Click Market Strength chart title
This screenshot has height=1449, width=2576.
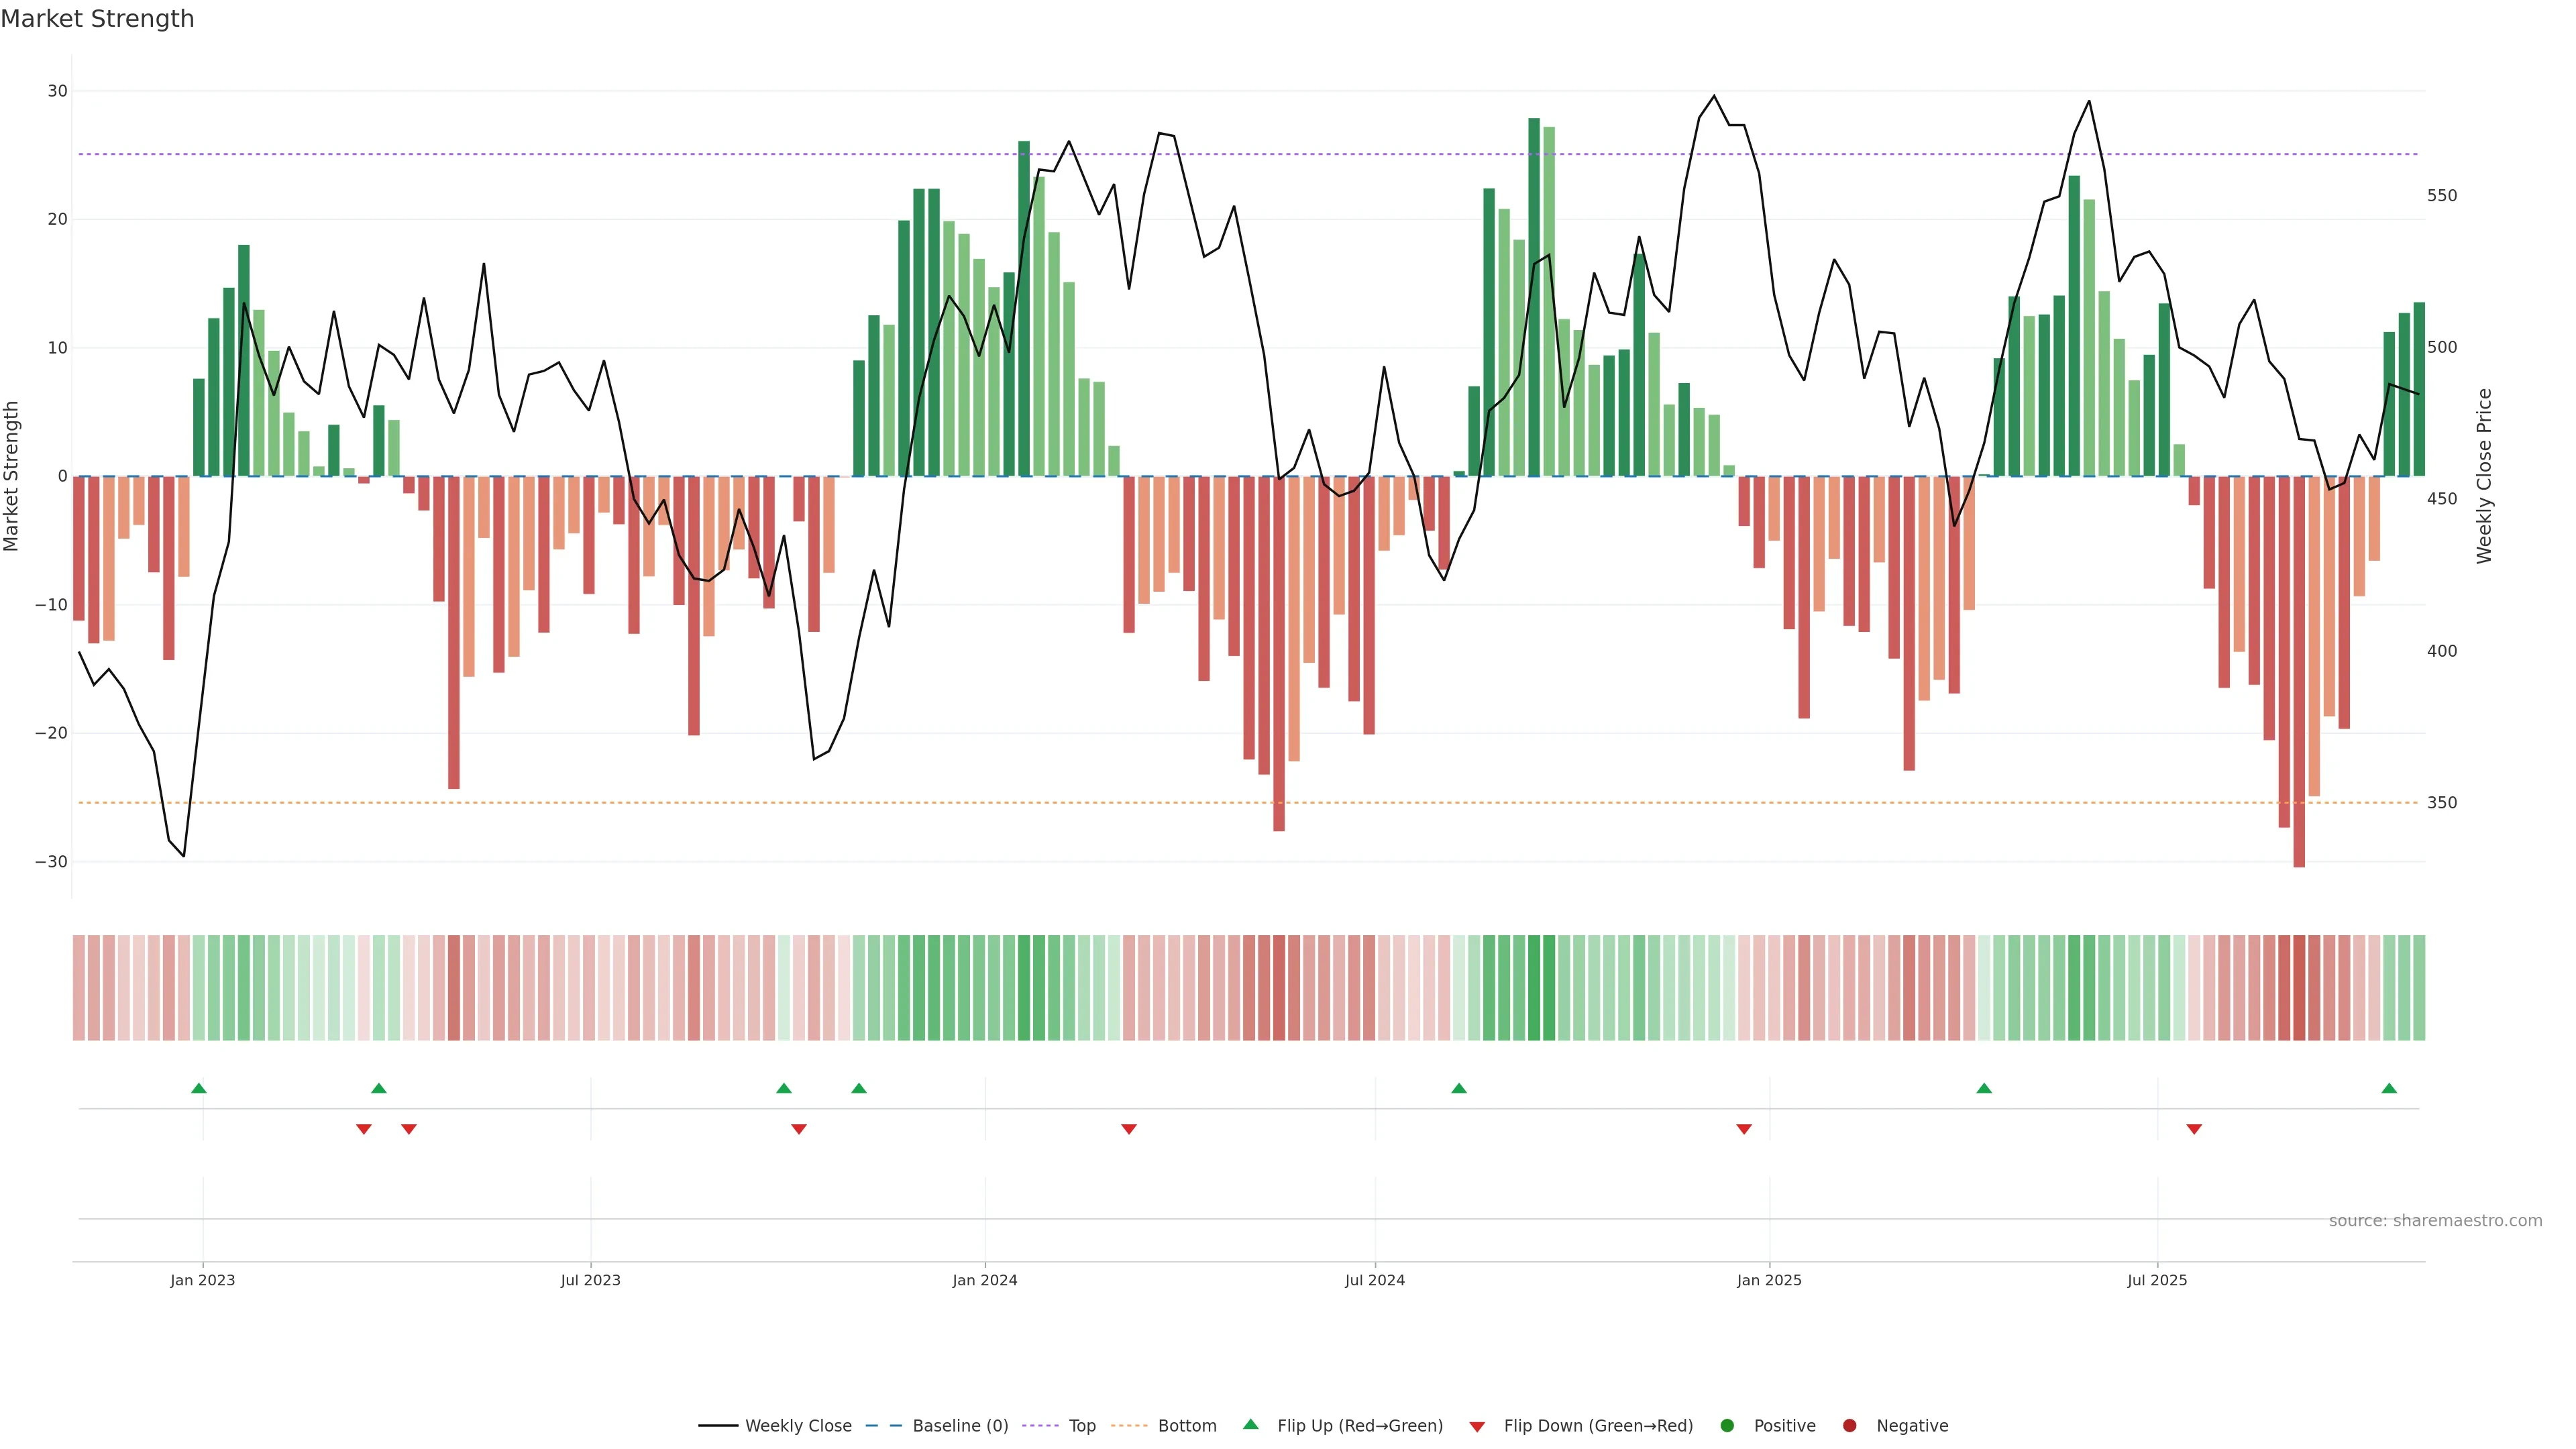coord(97,19)
